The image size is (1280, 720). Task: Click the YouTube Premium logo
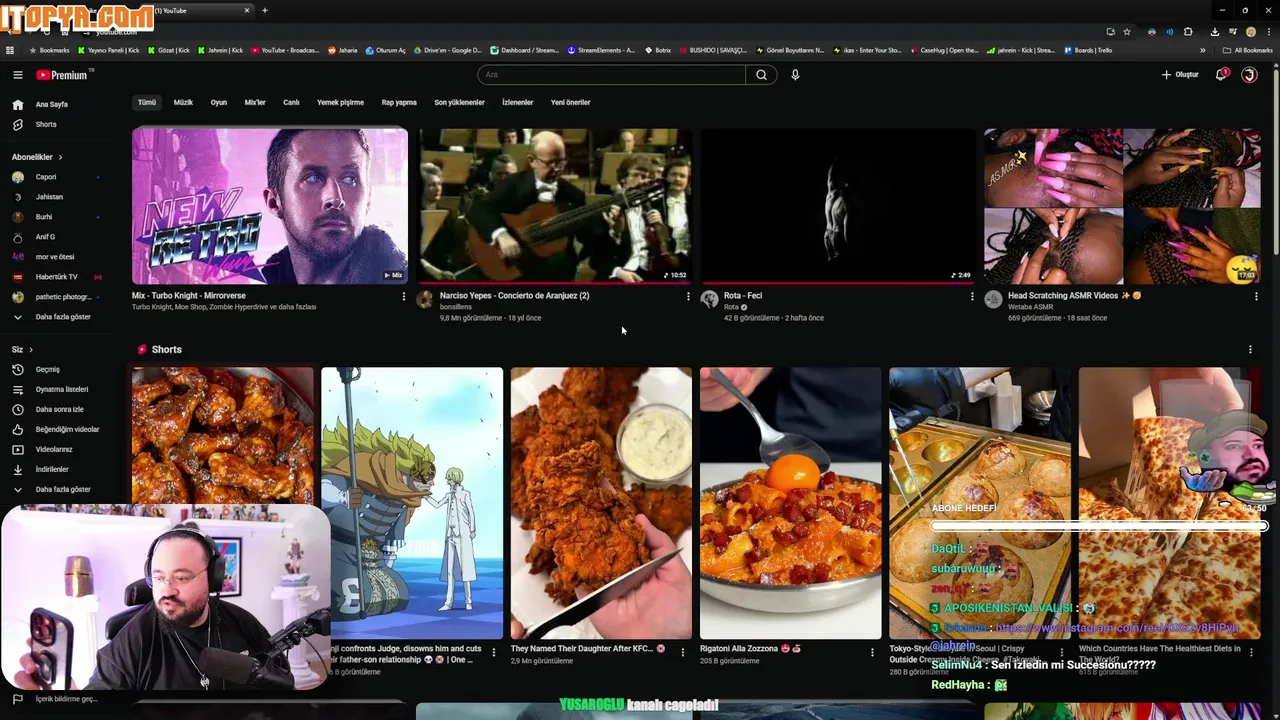(x=63, y=75)
